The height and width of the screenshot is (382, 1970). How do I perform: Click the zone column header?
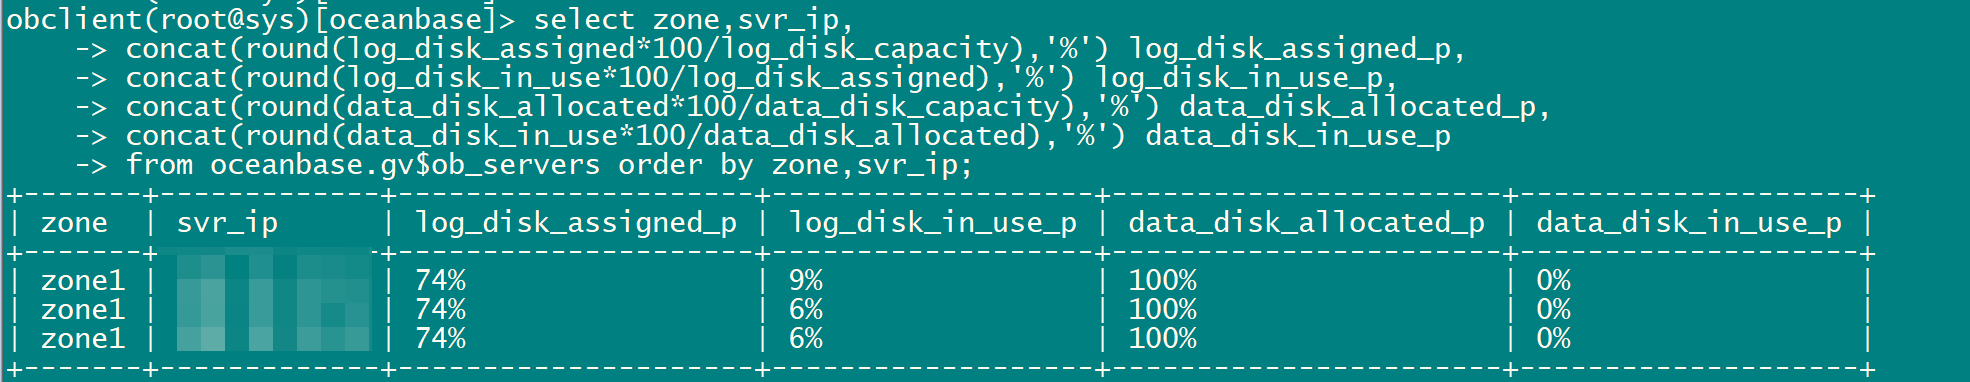click(74, 222)
